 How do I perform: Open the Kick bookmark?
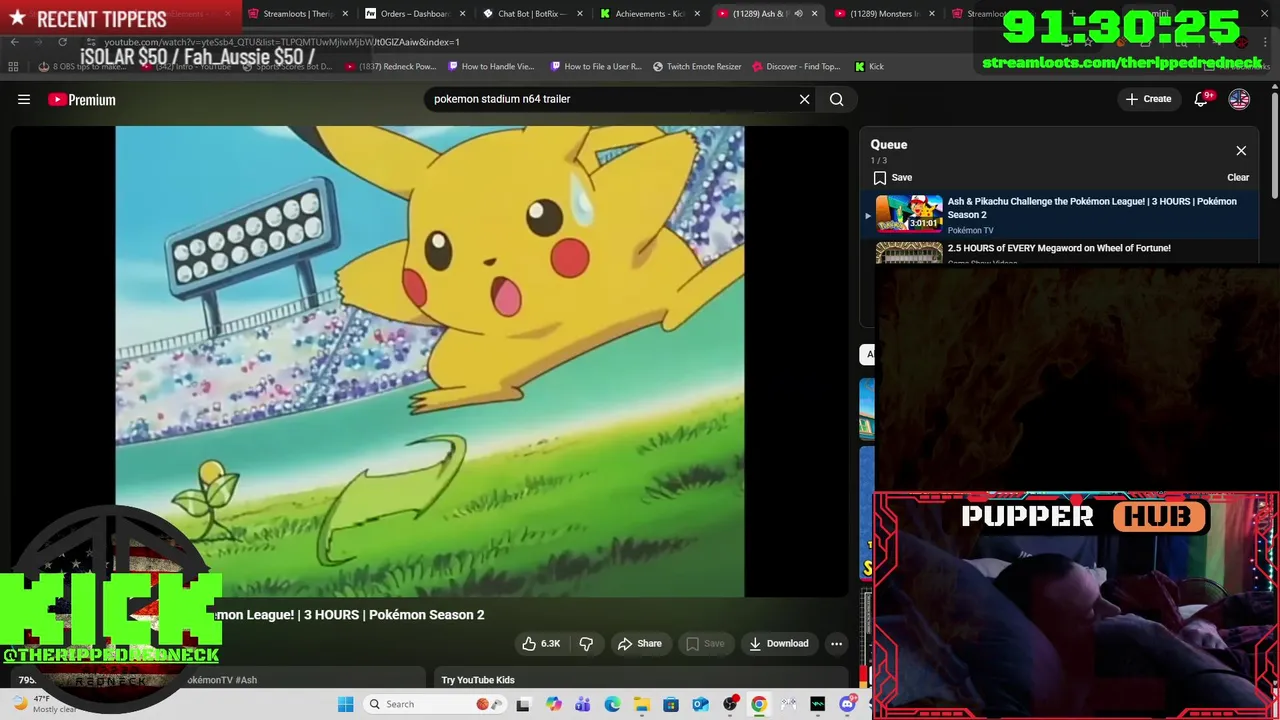869,67
